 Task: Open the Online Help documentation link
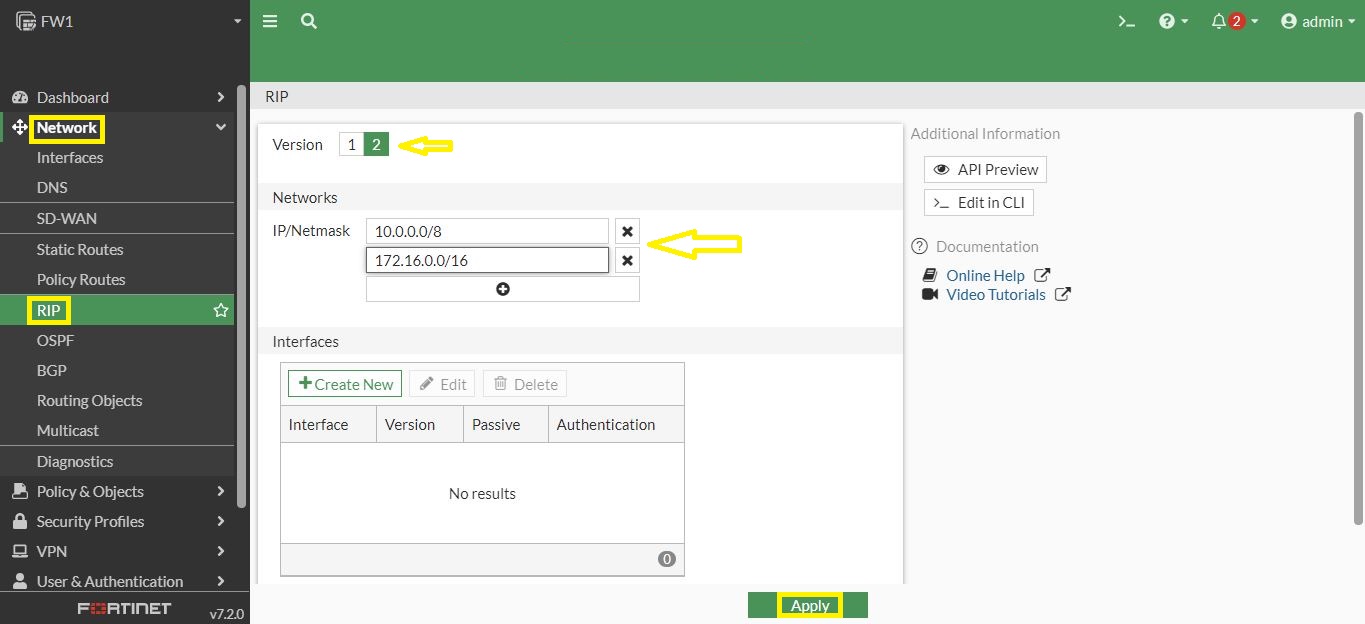pos(985,275)
